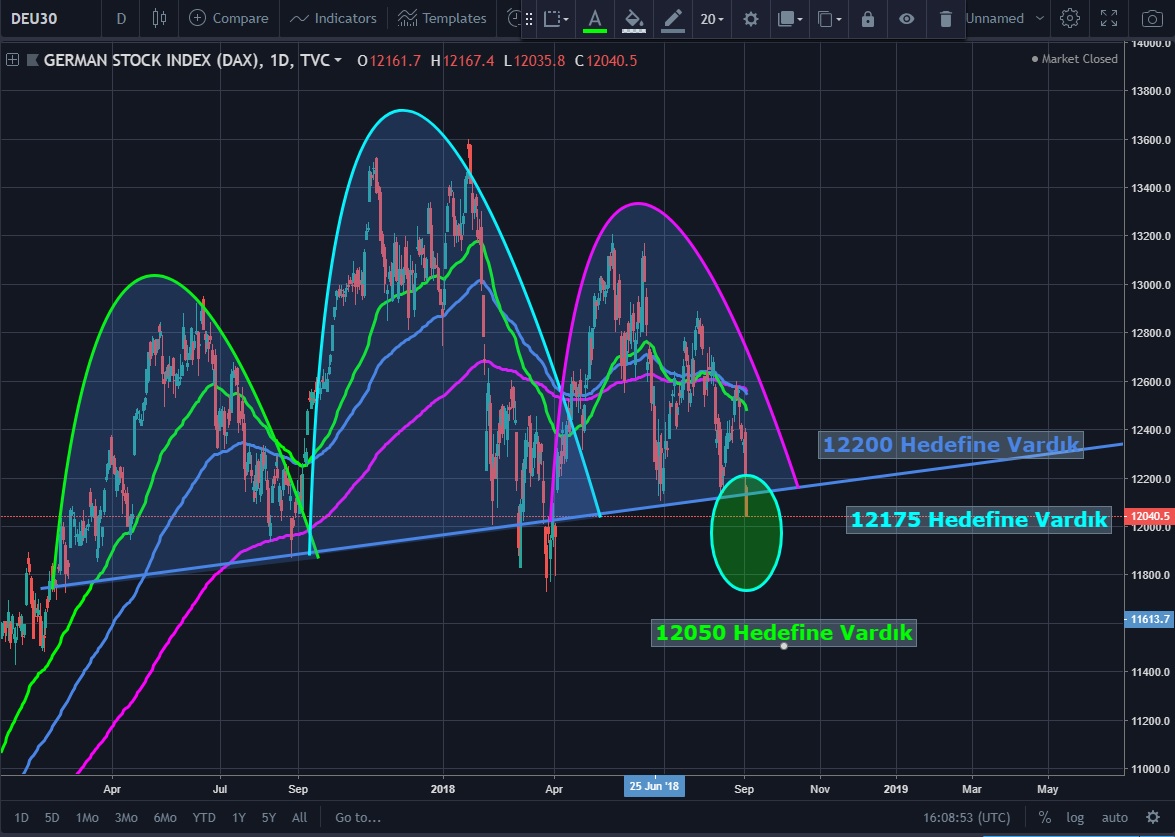Delete the selected drawing with trash icon
The image size is (1175, 837).
tap(945, 18)
